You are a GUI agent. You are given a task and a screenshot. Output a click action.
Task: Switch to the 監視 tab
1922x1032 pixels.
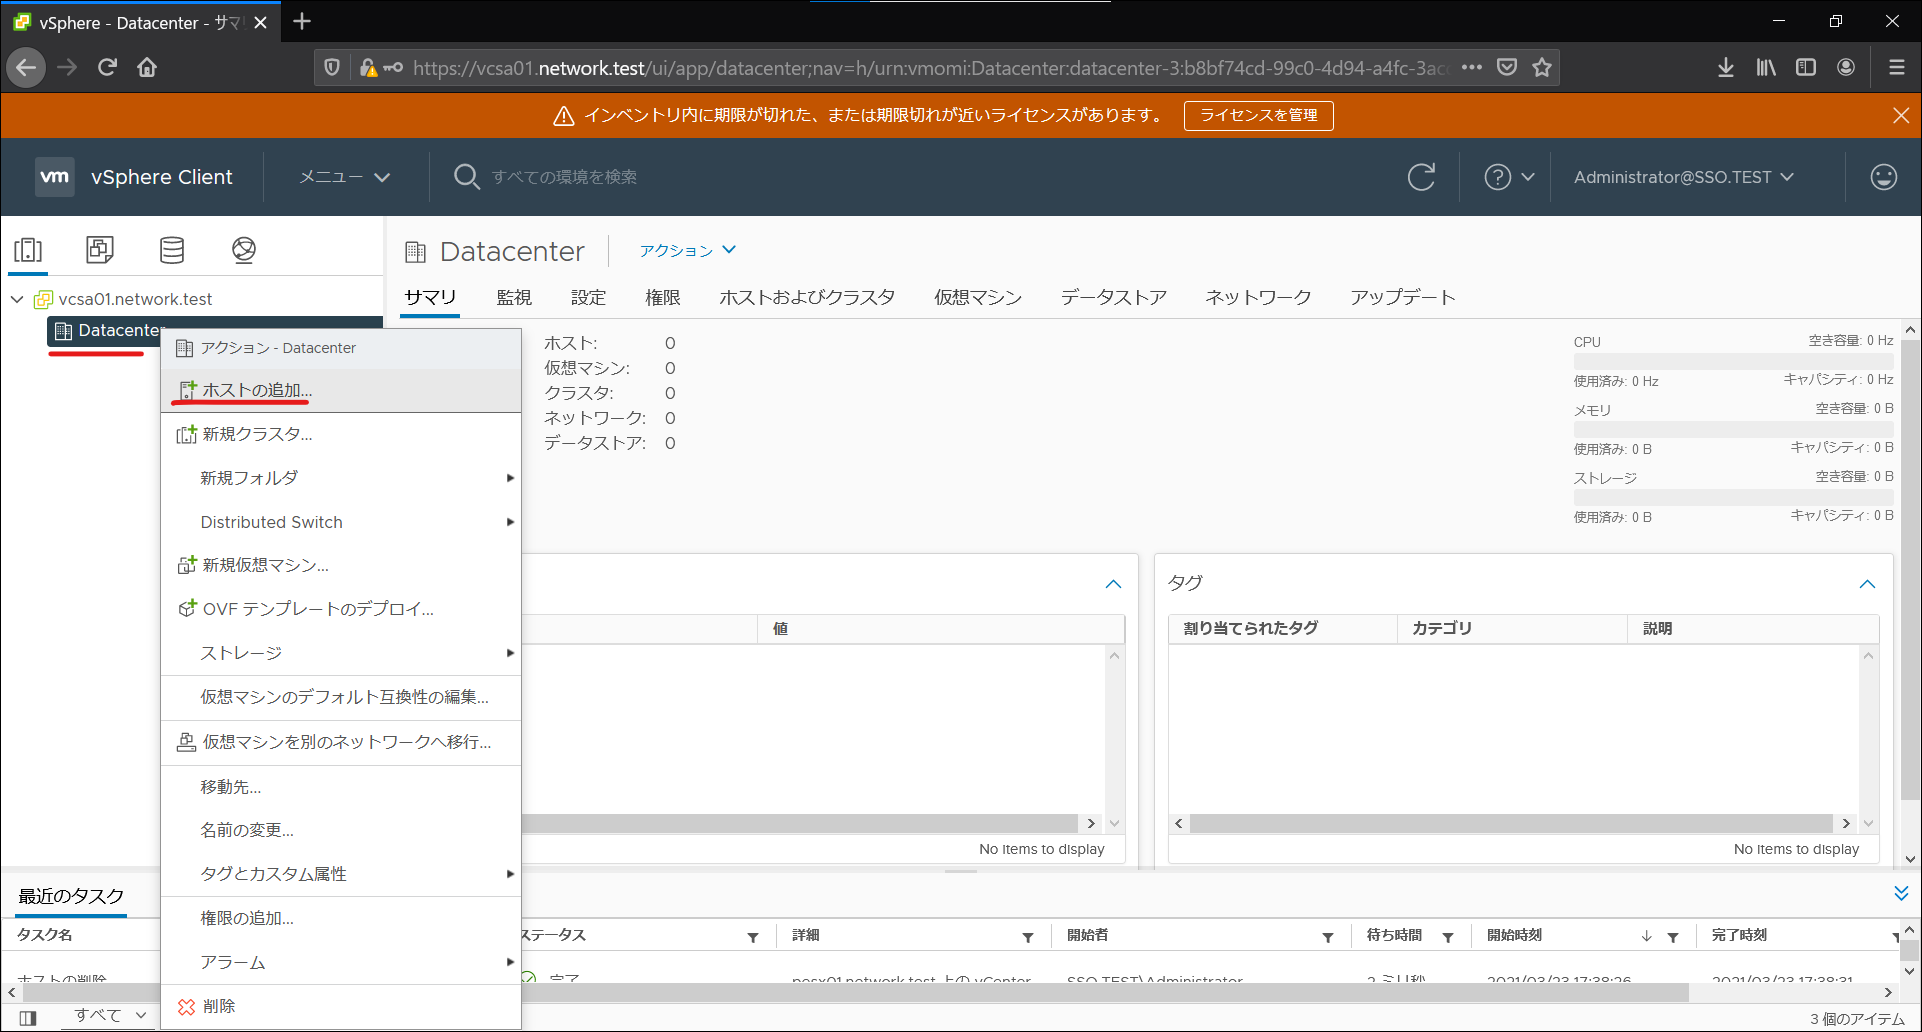(514, 297)
